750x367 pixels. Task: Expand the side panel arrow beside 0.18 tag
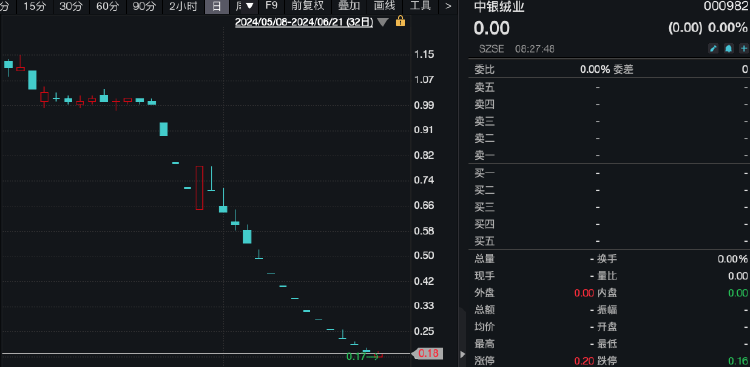click(x=463, y=354)
